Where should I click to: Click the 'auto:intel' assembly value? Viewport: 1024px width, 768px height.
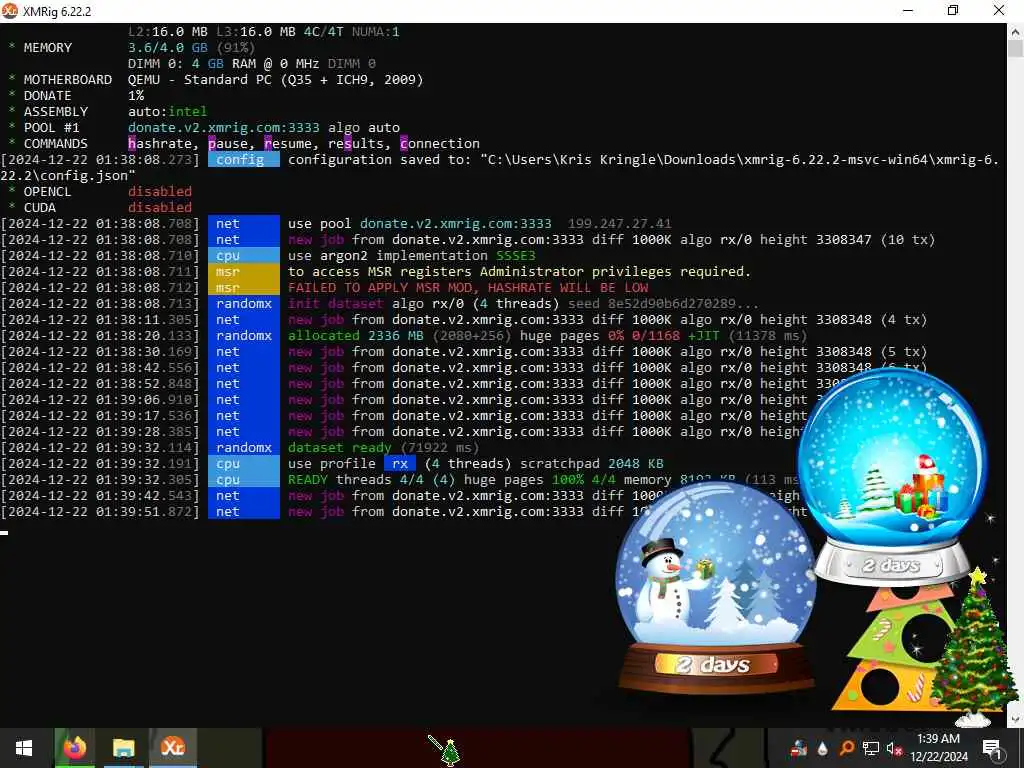coord(167,112)
